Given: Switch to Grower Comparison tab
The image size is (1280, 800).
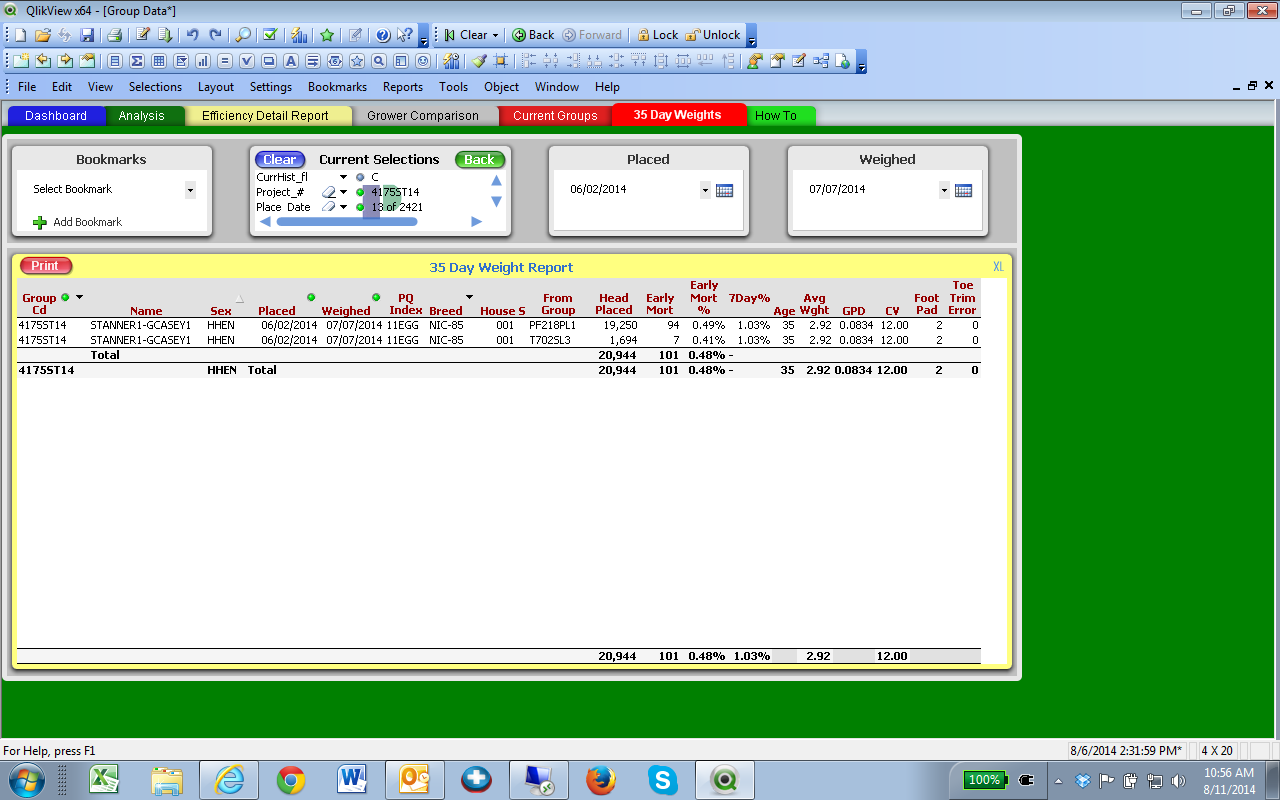Looking at the screenshot, I should (423, 116).
